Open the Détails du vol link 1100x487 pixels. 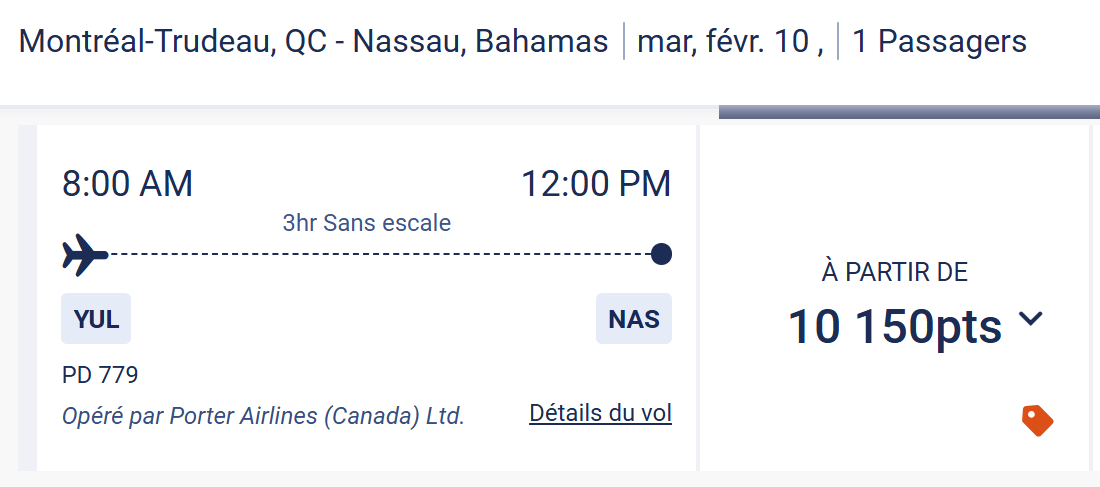point(600,413)
